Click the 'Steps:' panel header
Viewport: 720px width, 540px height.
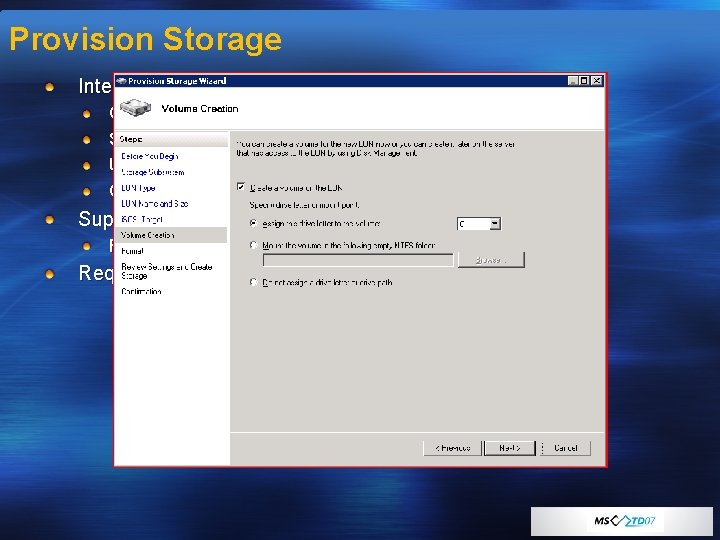171,139
